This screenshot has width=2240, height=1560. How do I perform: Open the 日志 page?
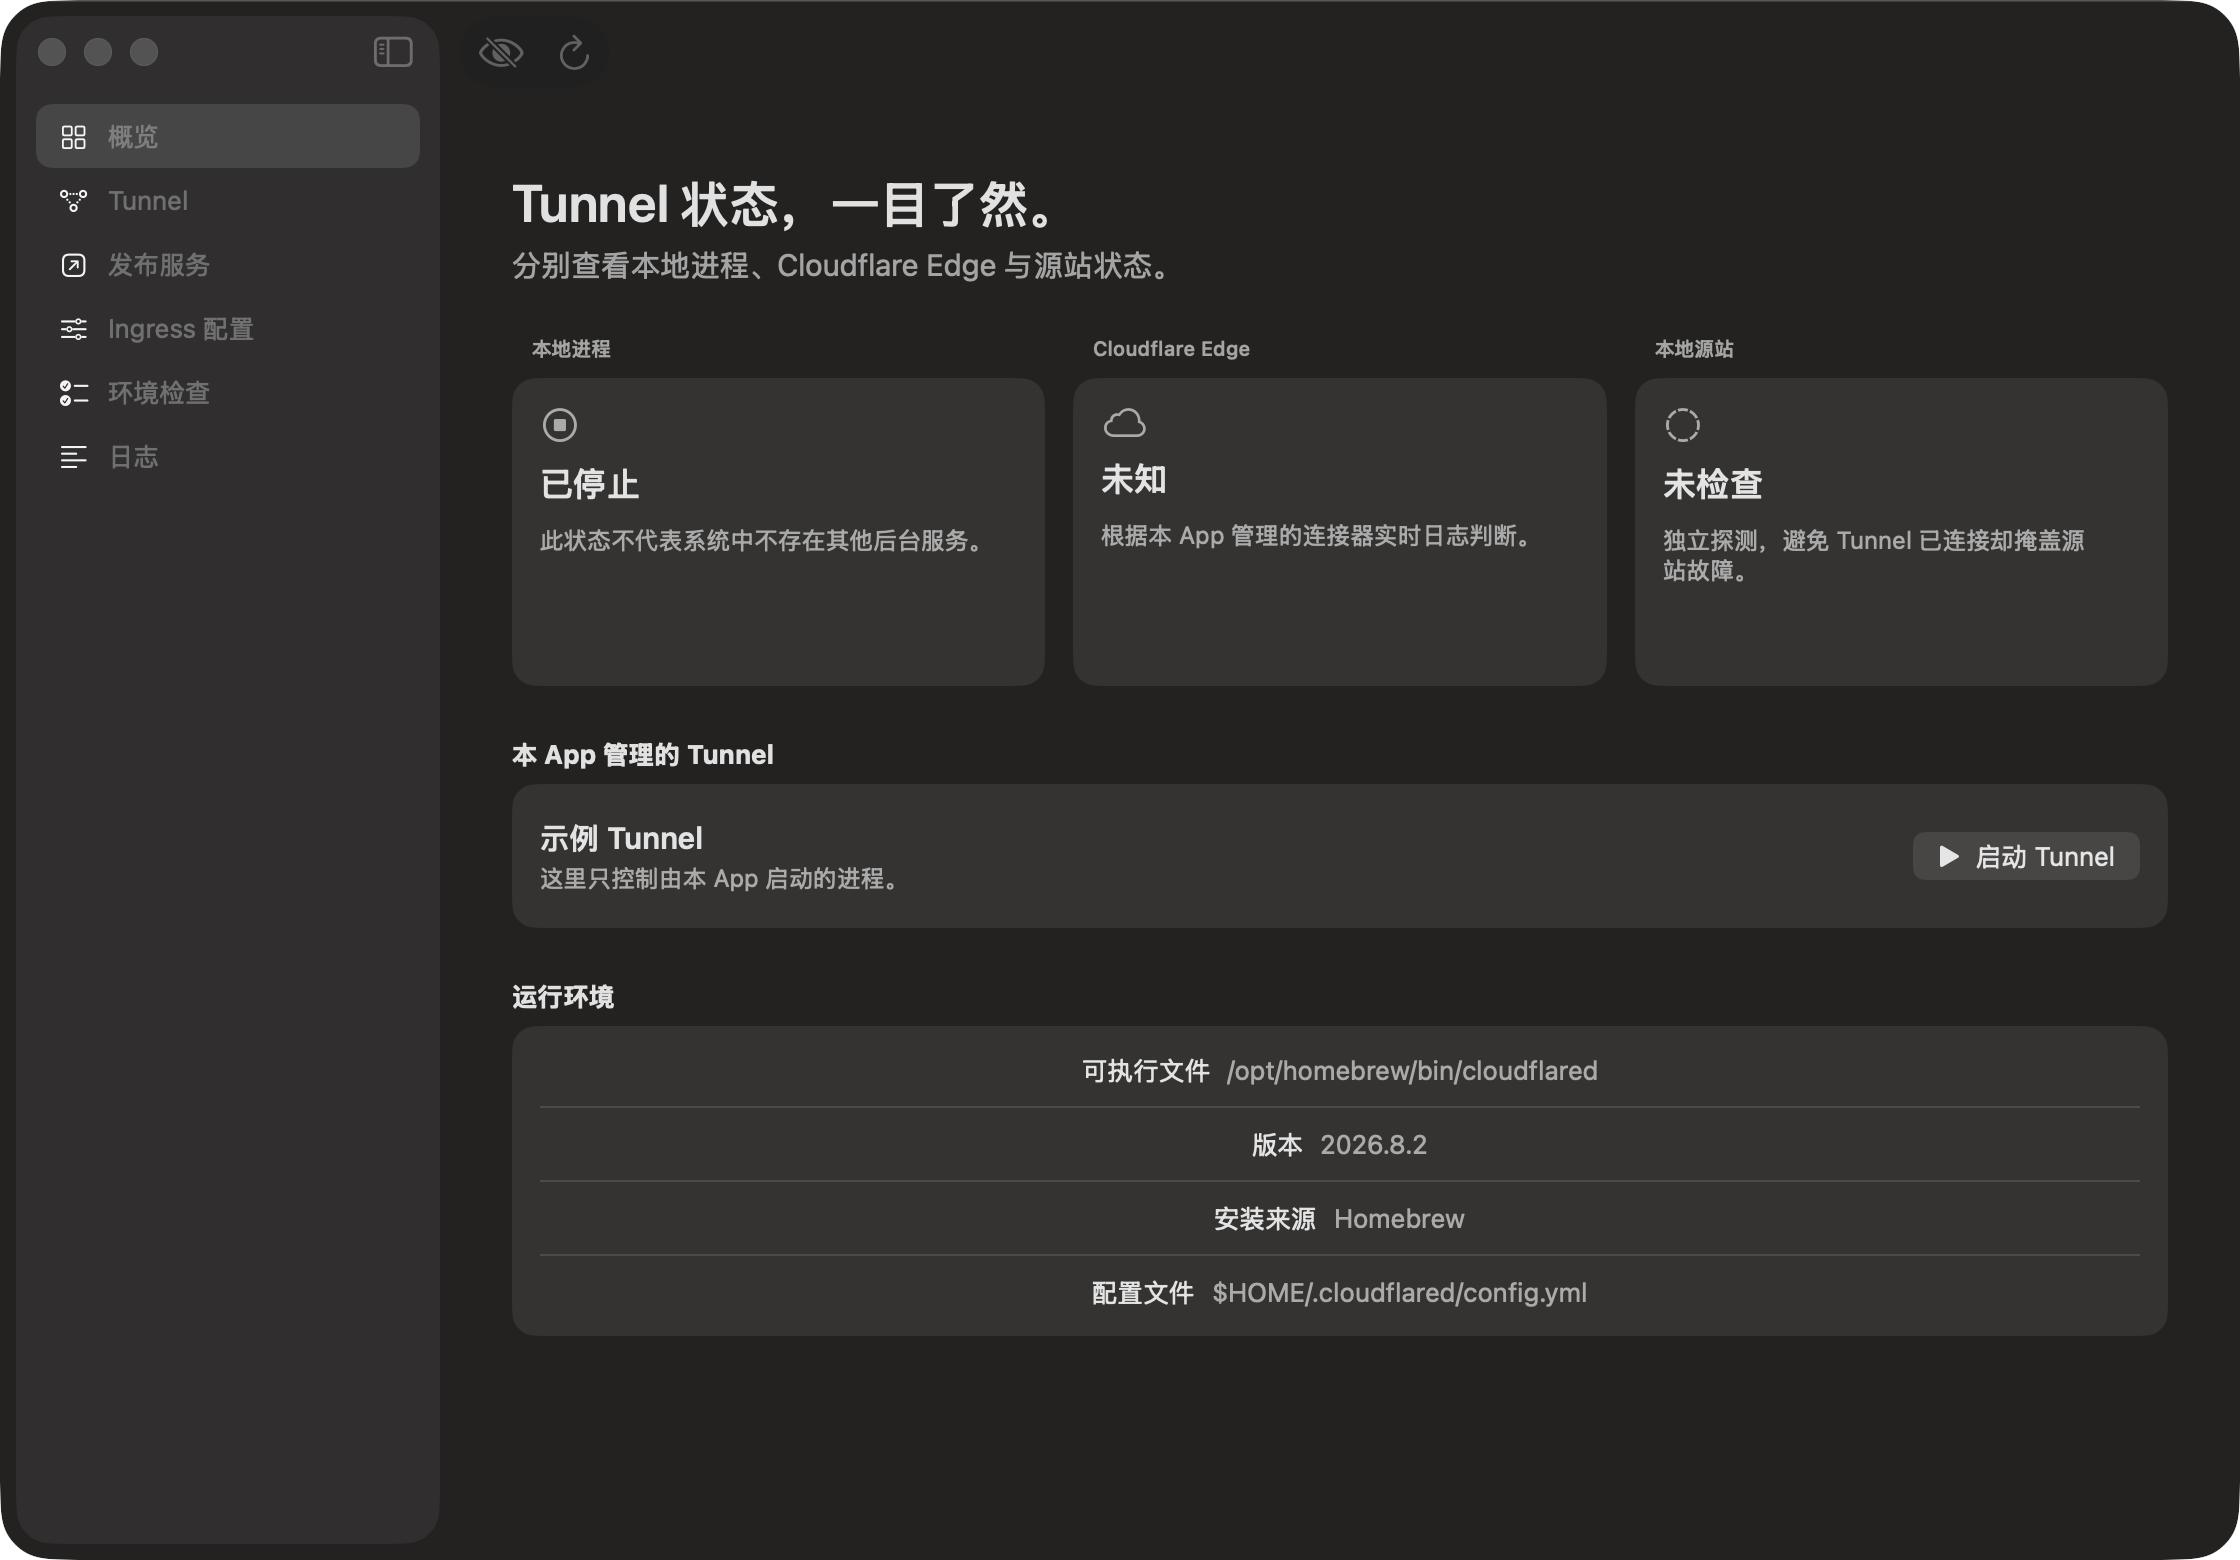[x=228, y=456]
